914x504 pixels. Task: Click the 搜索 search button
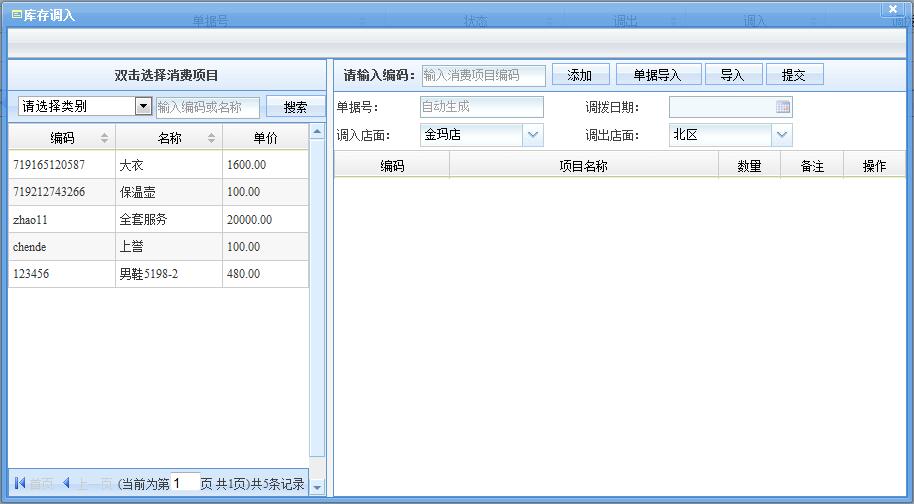[295, 107]
